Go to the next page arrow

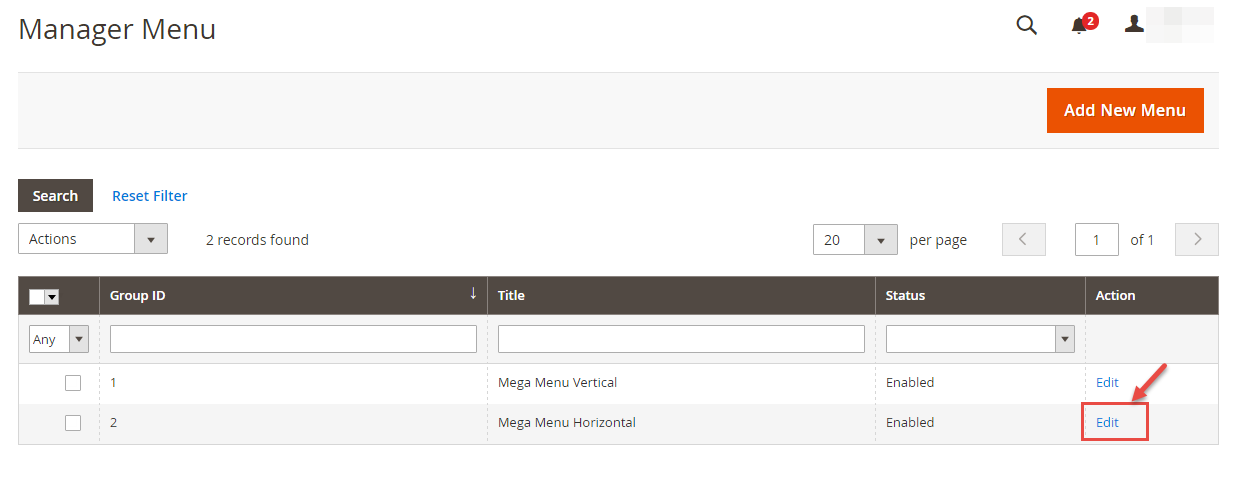[x=1197, y=239]
